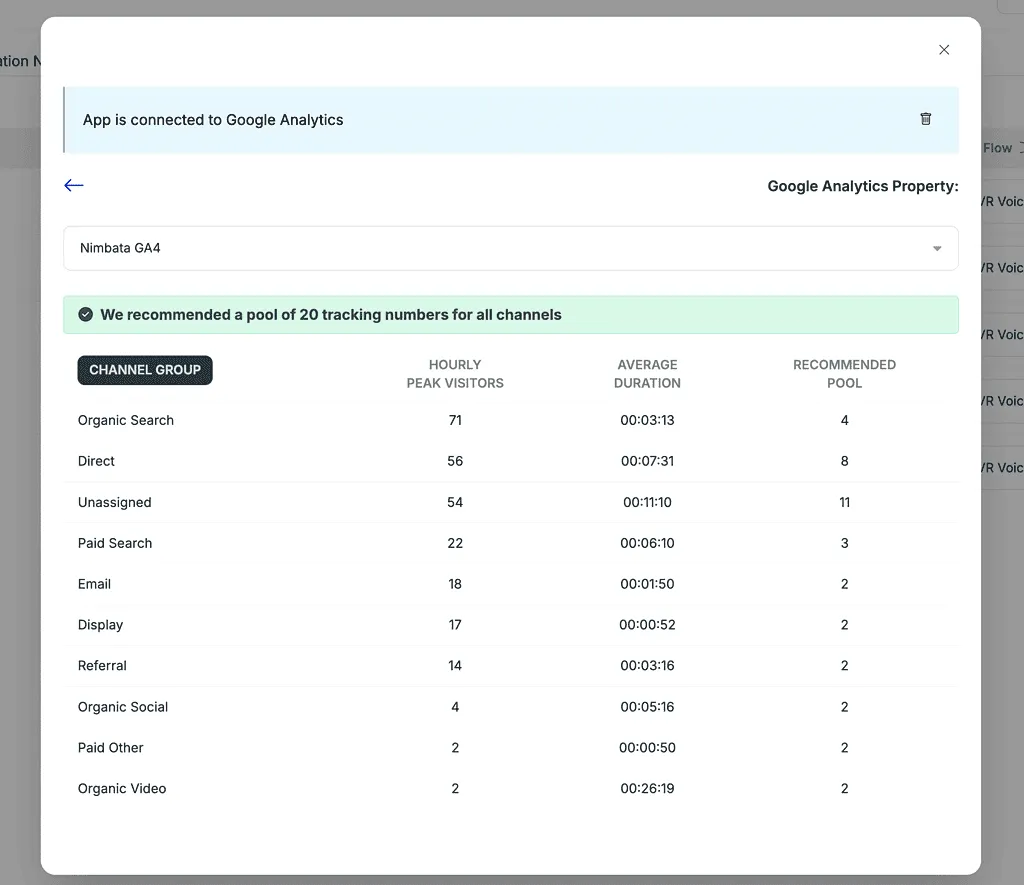Click the HOURLY PEAK VISITORS column header

tap(455, 374)
